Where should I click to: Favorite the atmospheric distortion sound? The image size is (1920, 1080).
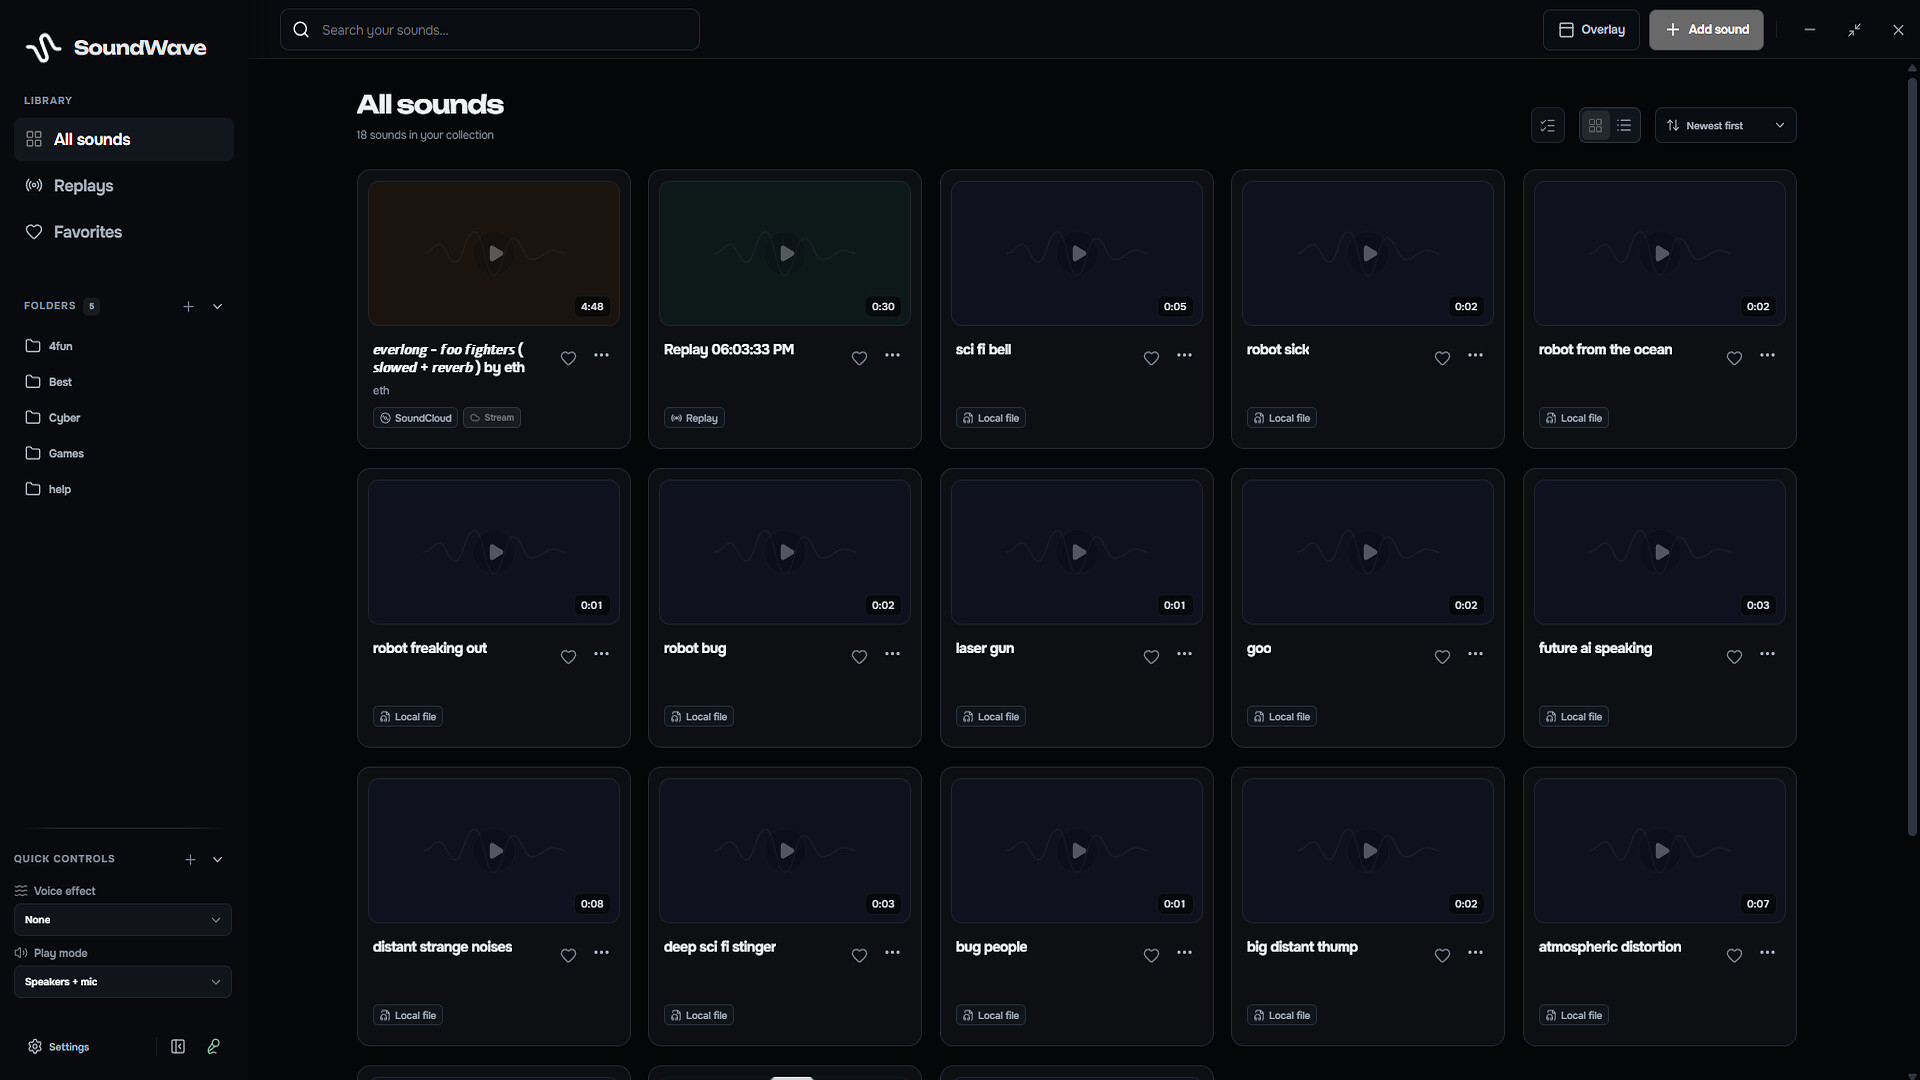[1734, 956]
